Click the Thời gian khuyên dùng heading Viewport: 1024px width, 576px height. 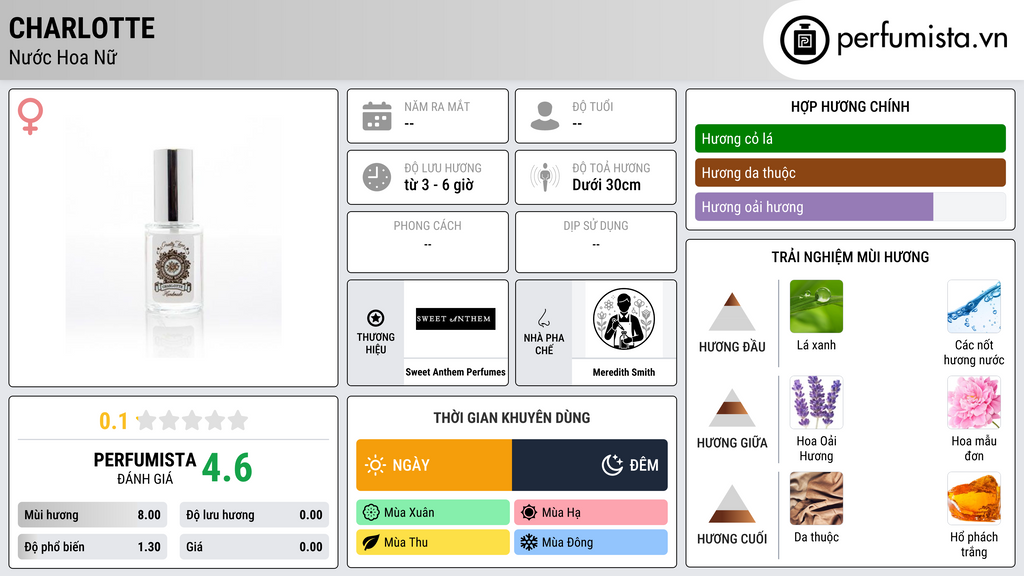coord(512,418)
